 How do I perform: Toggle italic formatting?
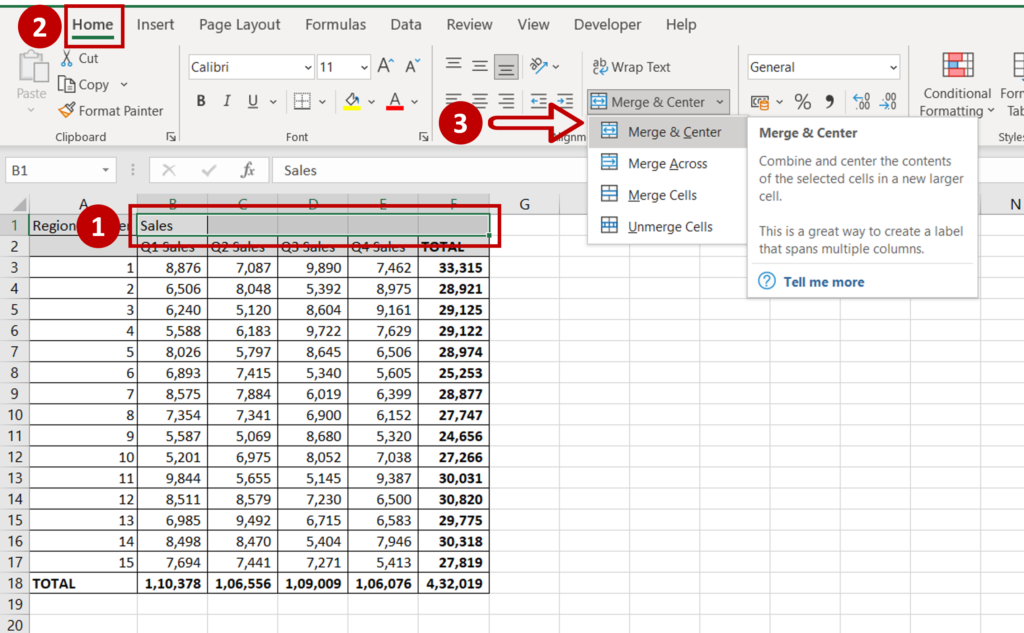pyautogui.click(x=227, y=100)
